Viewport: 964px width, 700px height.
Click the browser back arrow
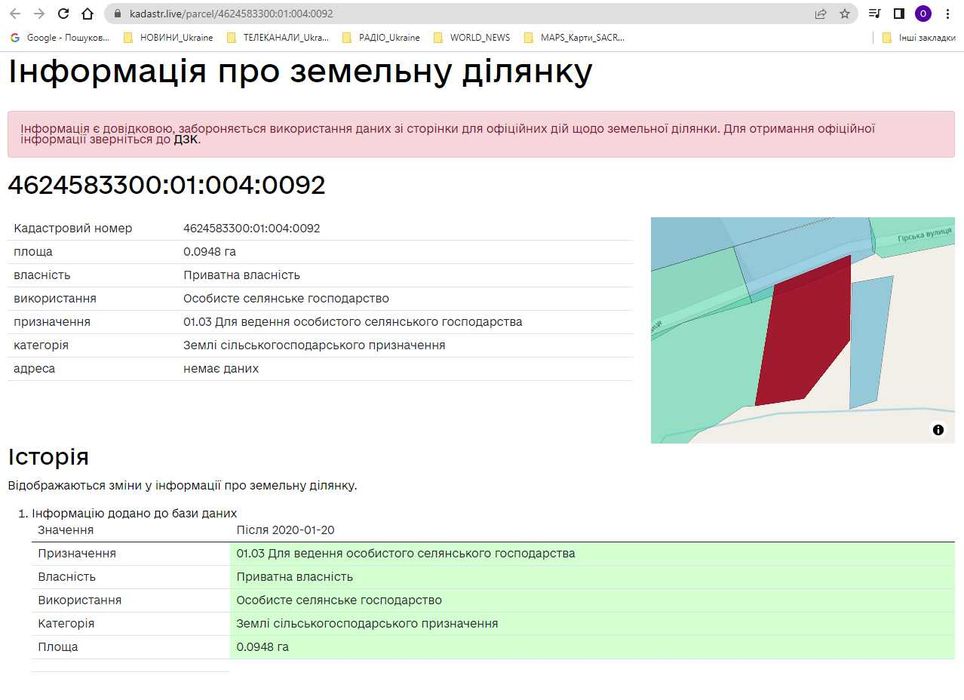pyautogui.click(x=15, y=14)
